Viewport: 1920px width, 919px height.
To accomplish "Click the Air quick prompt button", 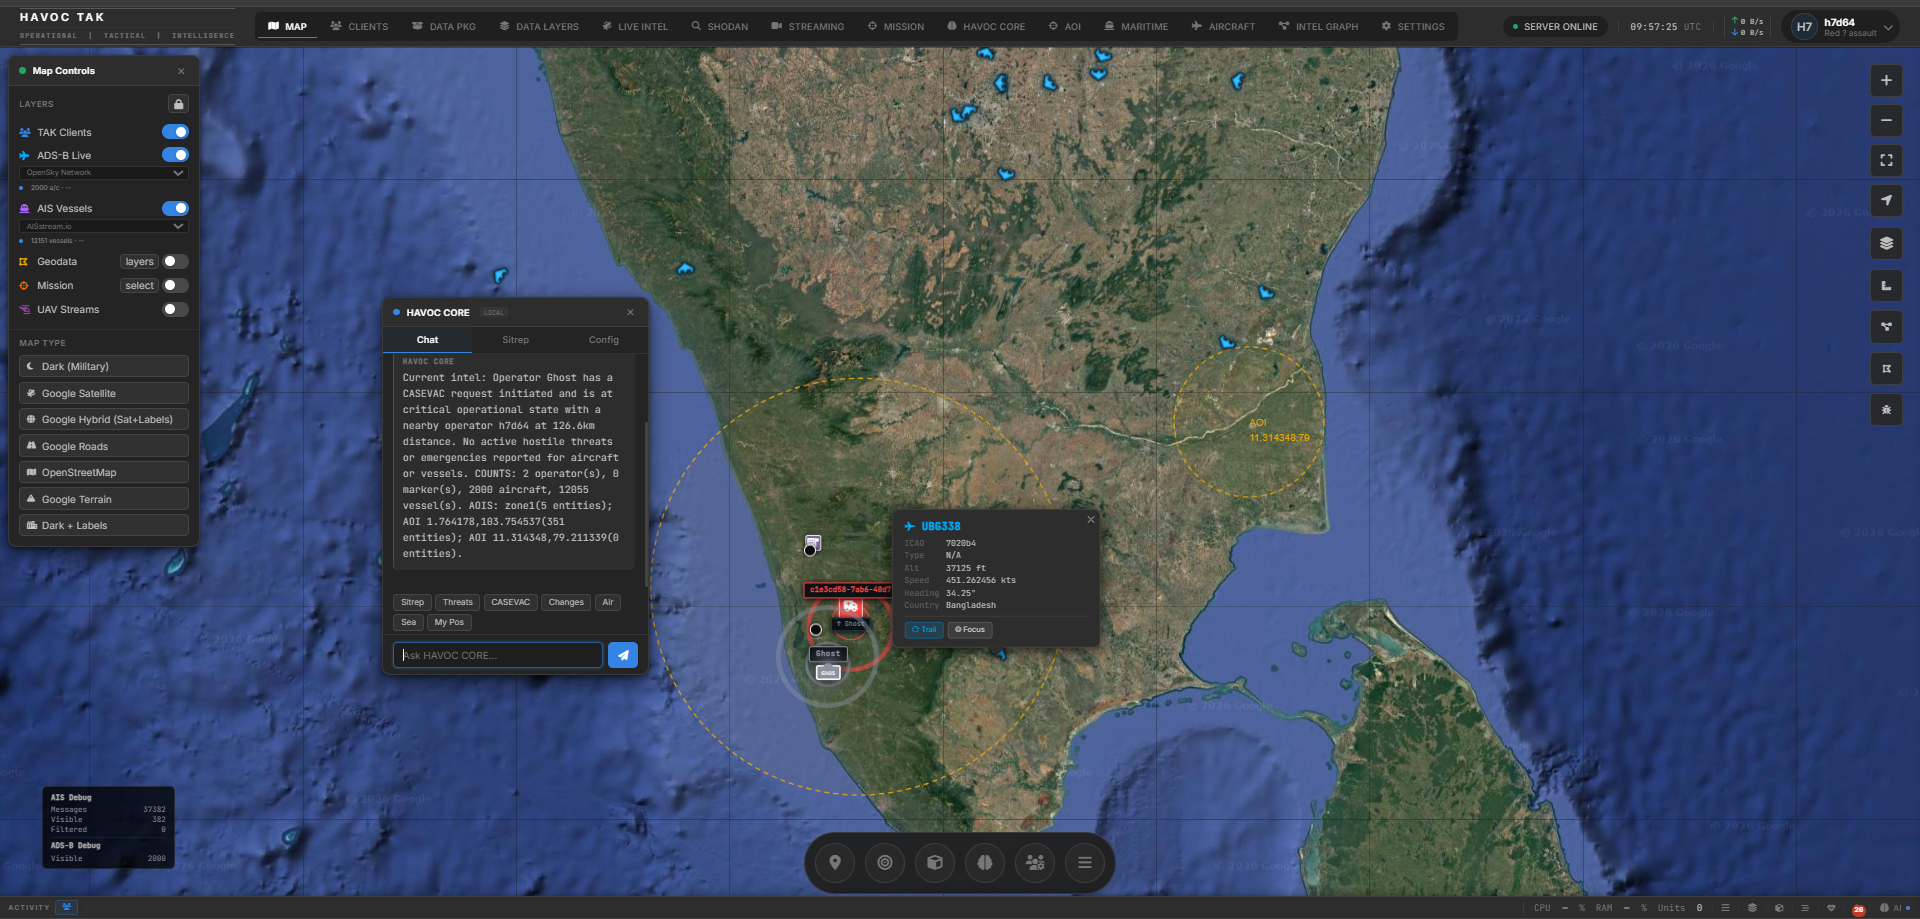I will 608,602.
